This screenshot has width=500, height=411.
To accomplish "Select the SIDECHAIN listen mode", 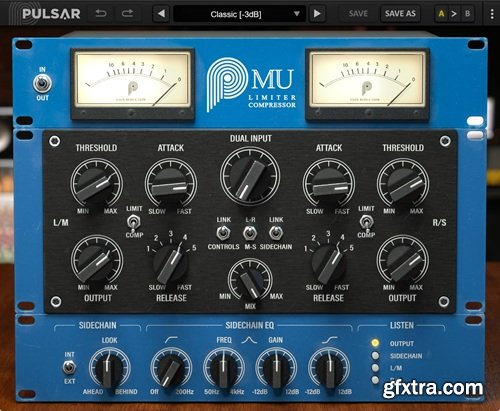I will pyautogui.click(x=375, y=356).
